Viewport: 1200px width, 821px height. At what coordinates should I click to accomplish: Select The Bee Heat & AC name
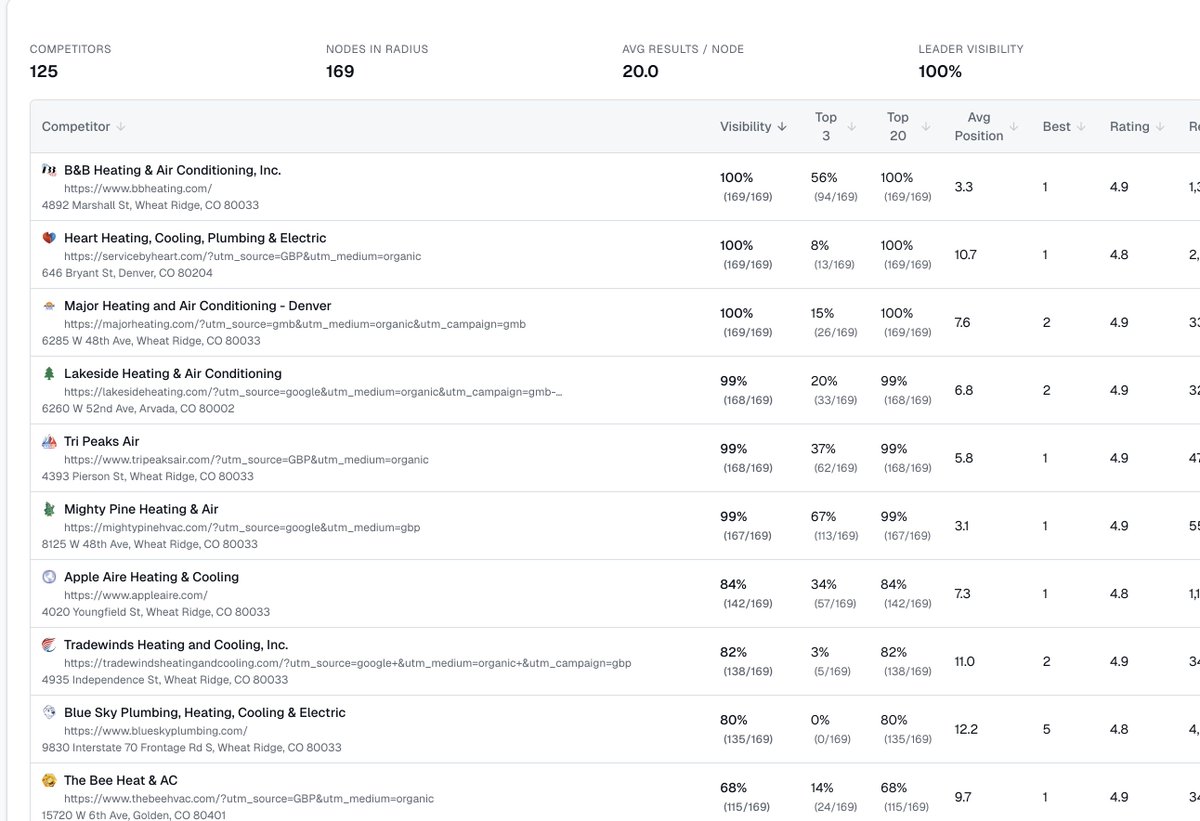(121, 780)
